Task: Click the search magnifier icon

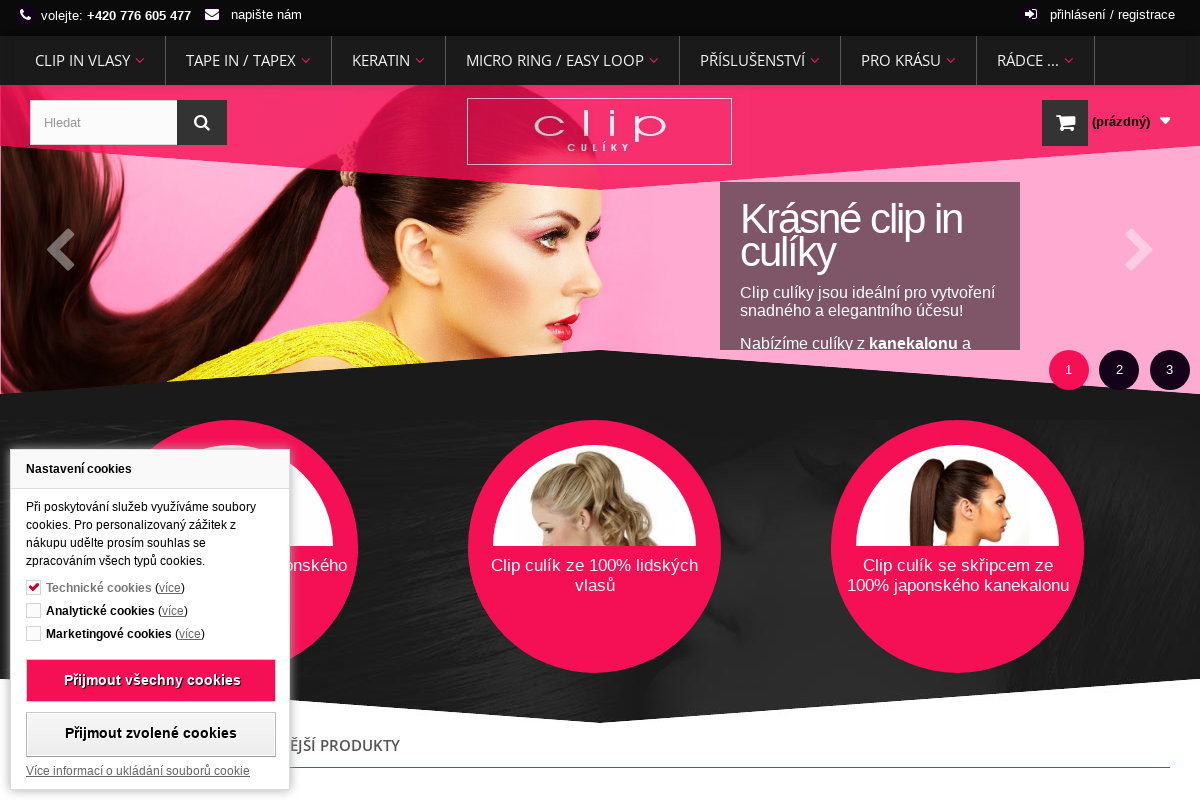Action: pos(202,122)
